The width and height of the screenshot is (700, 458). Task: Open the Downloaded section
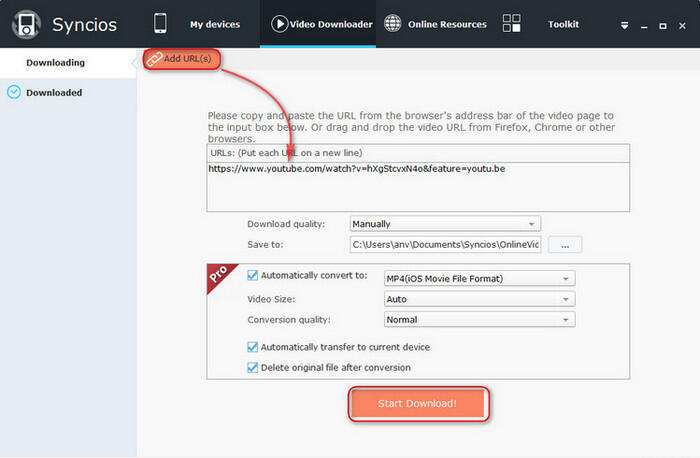tap(54, 92)
